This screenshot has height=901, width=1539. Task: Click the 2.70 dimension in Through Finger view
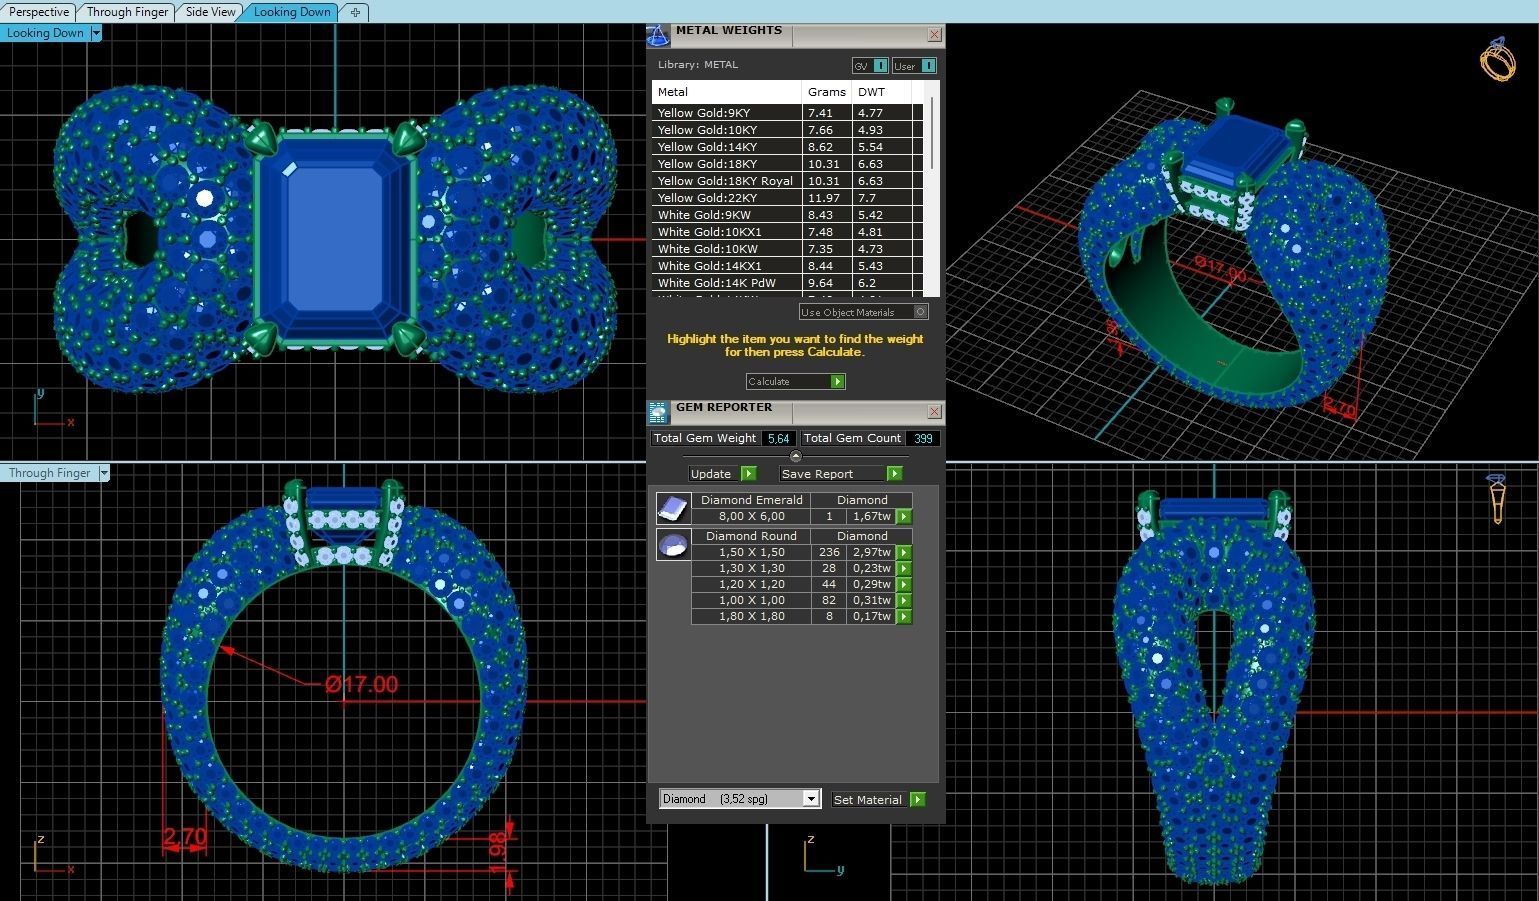185,837
